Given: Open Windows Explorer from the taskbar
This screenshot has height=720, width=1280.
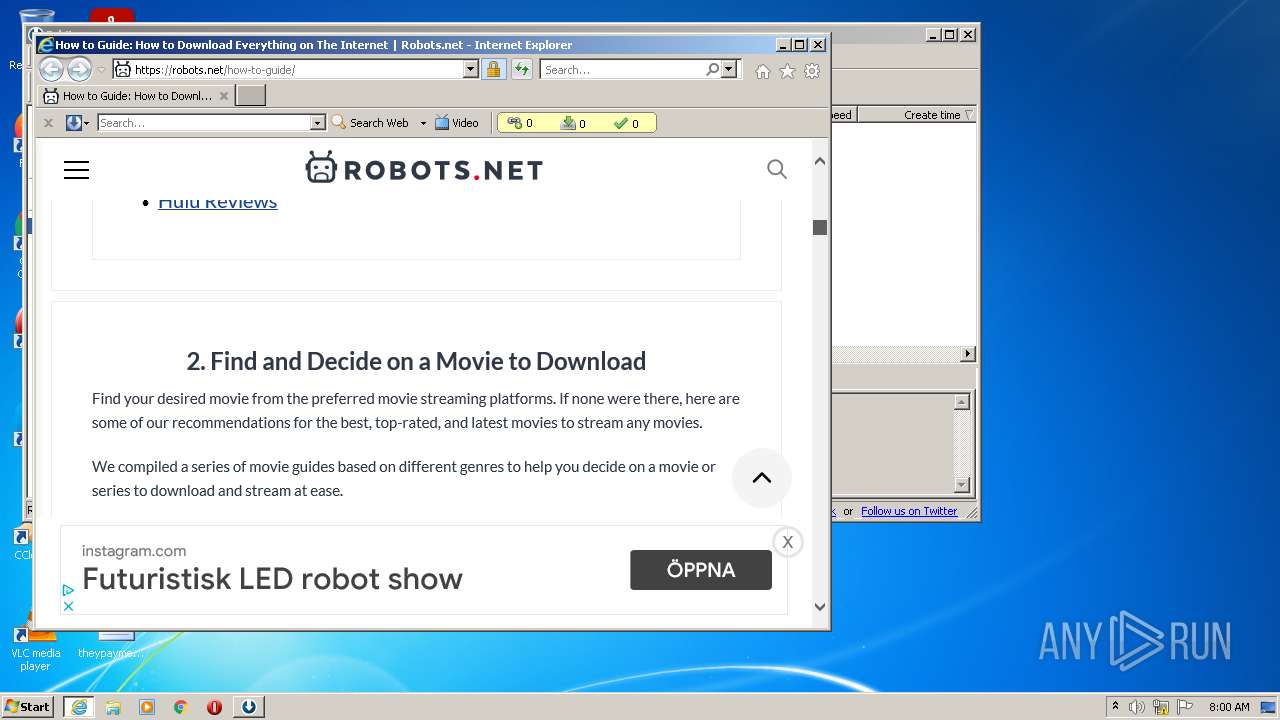Looking at the screenshot, I should 113,707.
